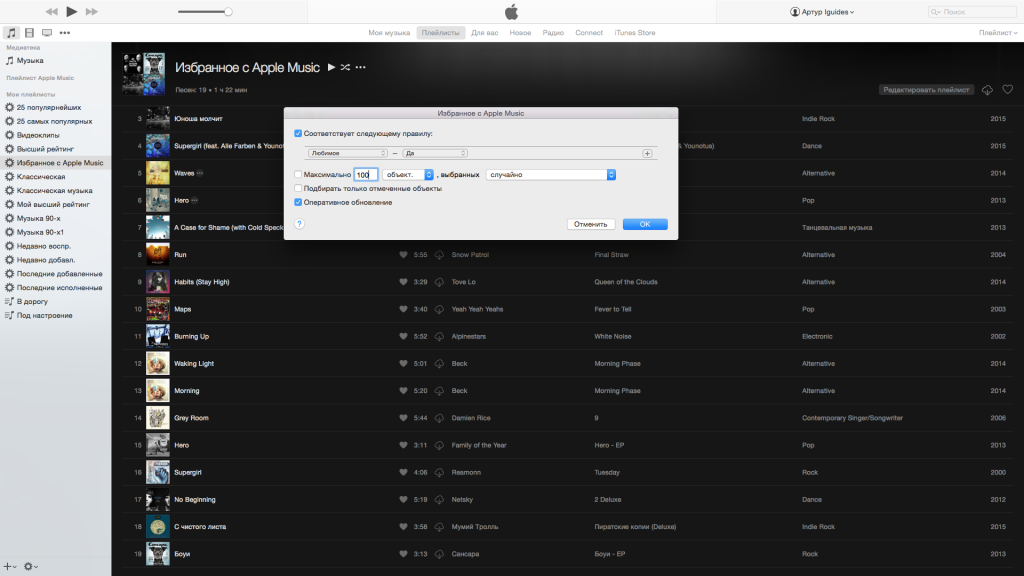The height and width of the screenshot is (576, 1024).
Task: Open playlist more options ellipsis
Action: [x=360, y=67]
